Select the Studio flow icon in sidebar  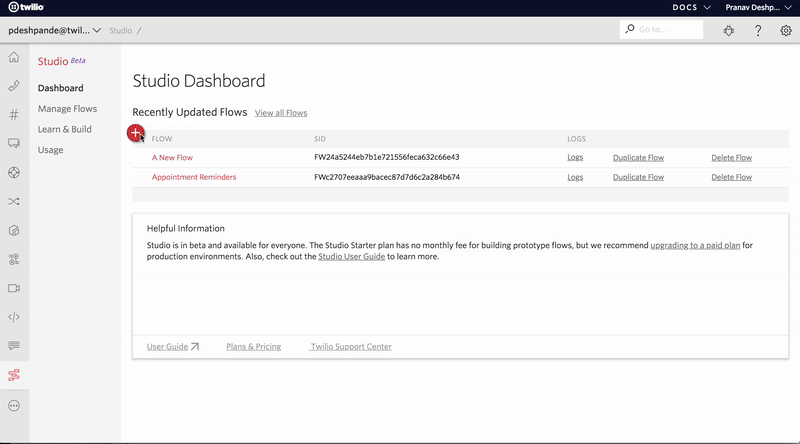(x=14, y=375)
